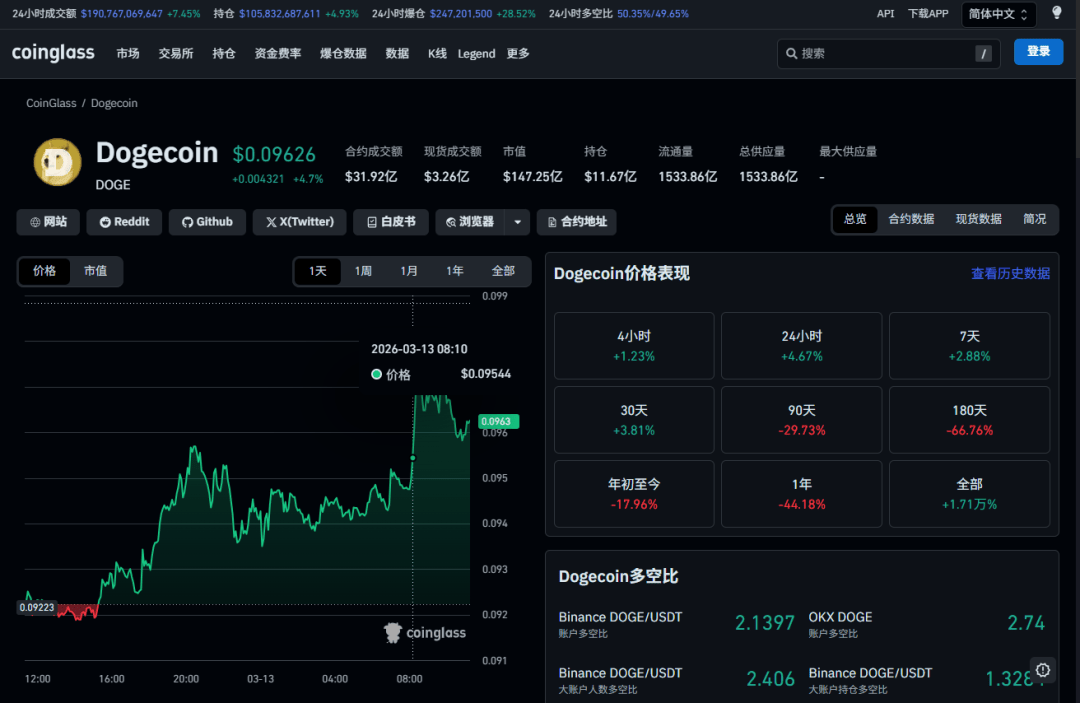Open the Reddit link button

coord(125,222)
